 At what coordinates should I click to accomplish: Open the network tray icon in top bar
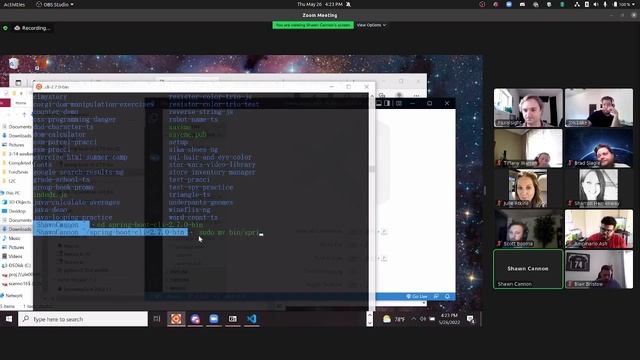(576, 4)
